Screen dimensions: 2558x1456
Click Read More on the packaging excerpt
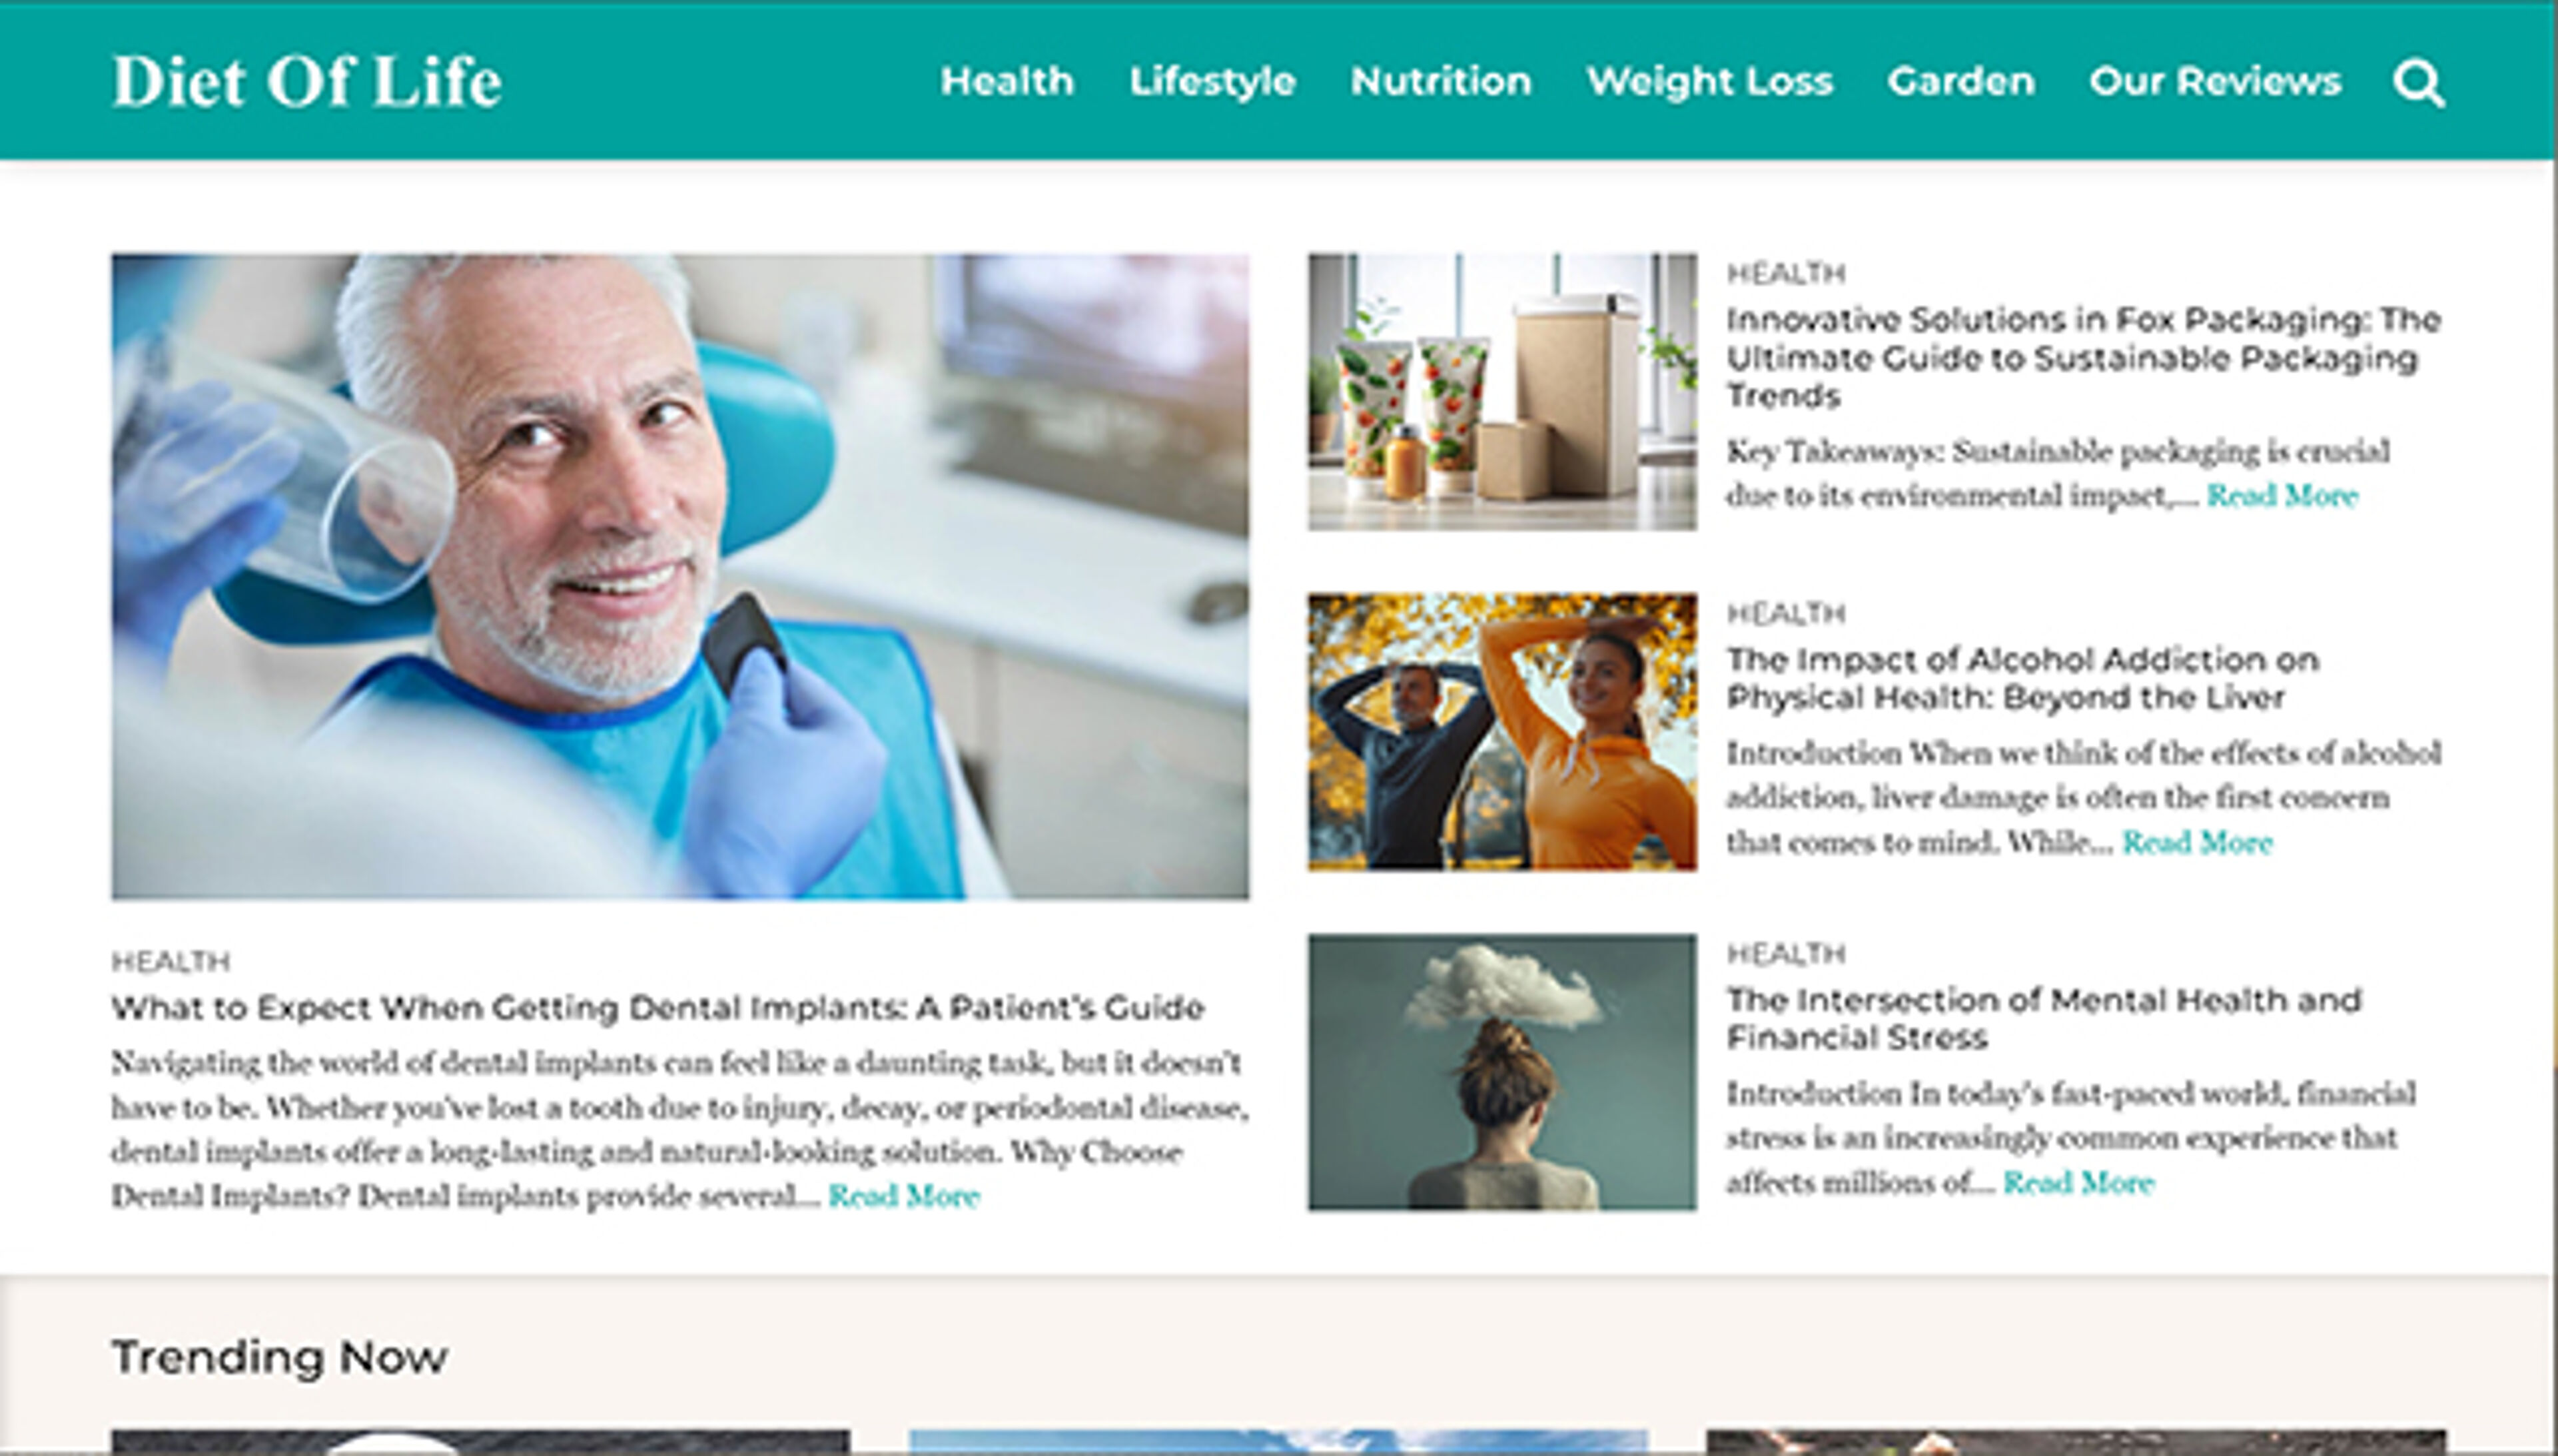click(2282, 496)
